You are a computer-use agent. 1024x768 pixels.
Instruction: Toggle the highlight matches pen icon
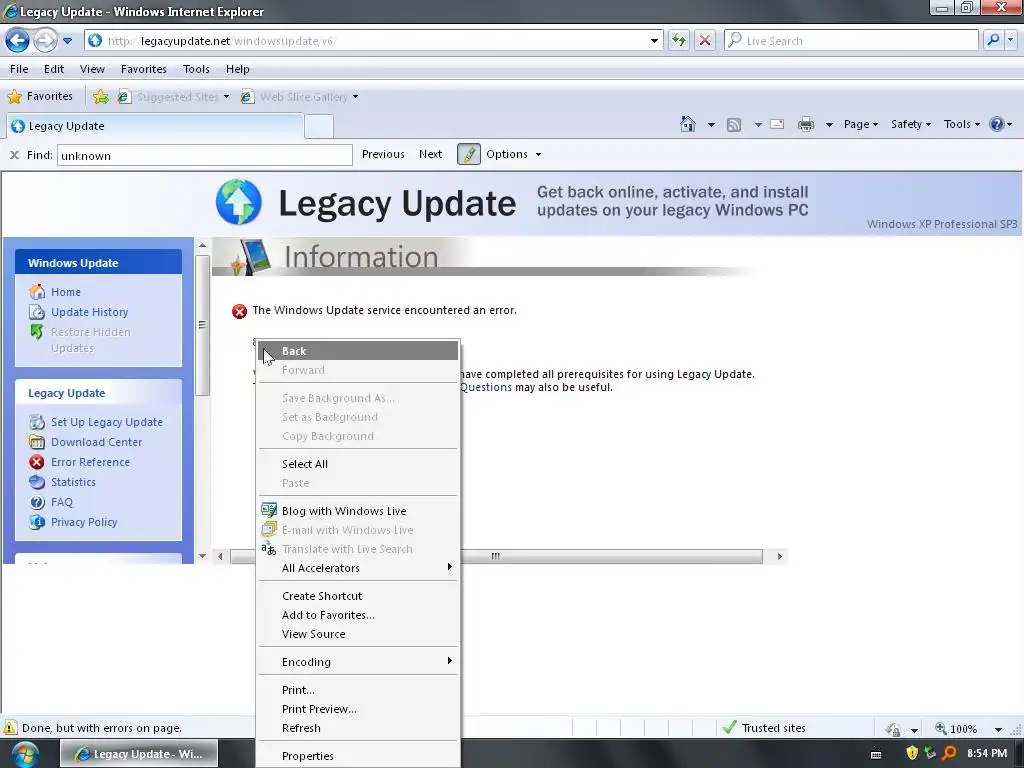click(x=469, y=154)
